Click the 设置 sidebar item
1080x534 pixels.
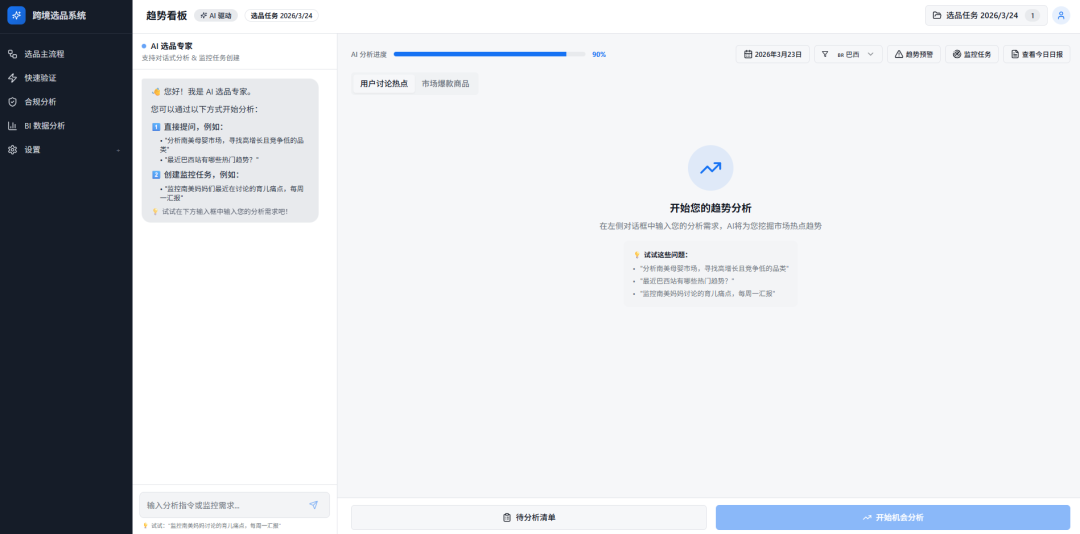[66, 150]
